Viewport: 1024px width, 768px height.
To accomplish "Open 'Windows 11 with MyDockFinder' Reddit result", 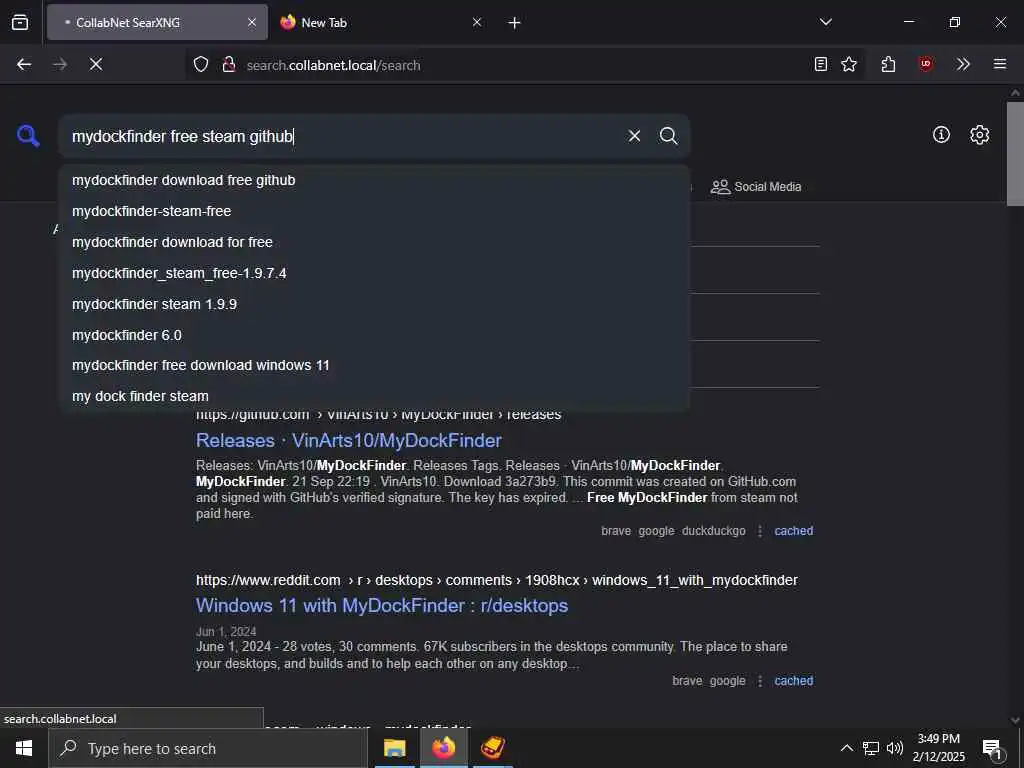I will click(x=382, y=605).
